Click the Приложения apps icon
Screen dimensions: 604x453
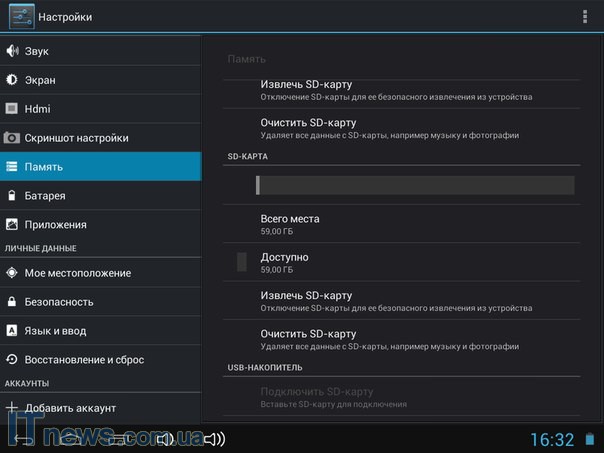click(12, 225)
